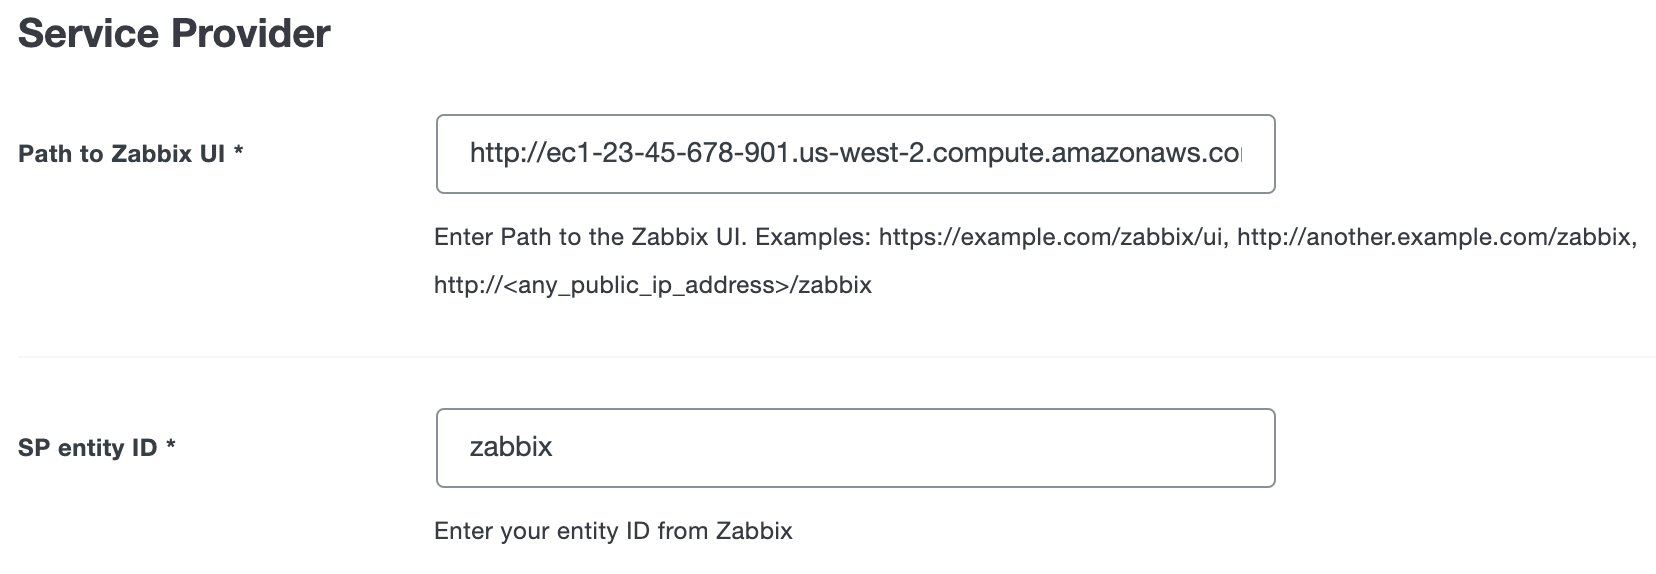The width and height of the screenshot is (1656, 574).
Task: Click the http://another.example.com/zabbix example URL
Action: tap(1436, 238)
